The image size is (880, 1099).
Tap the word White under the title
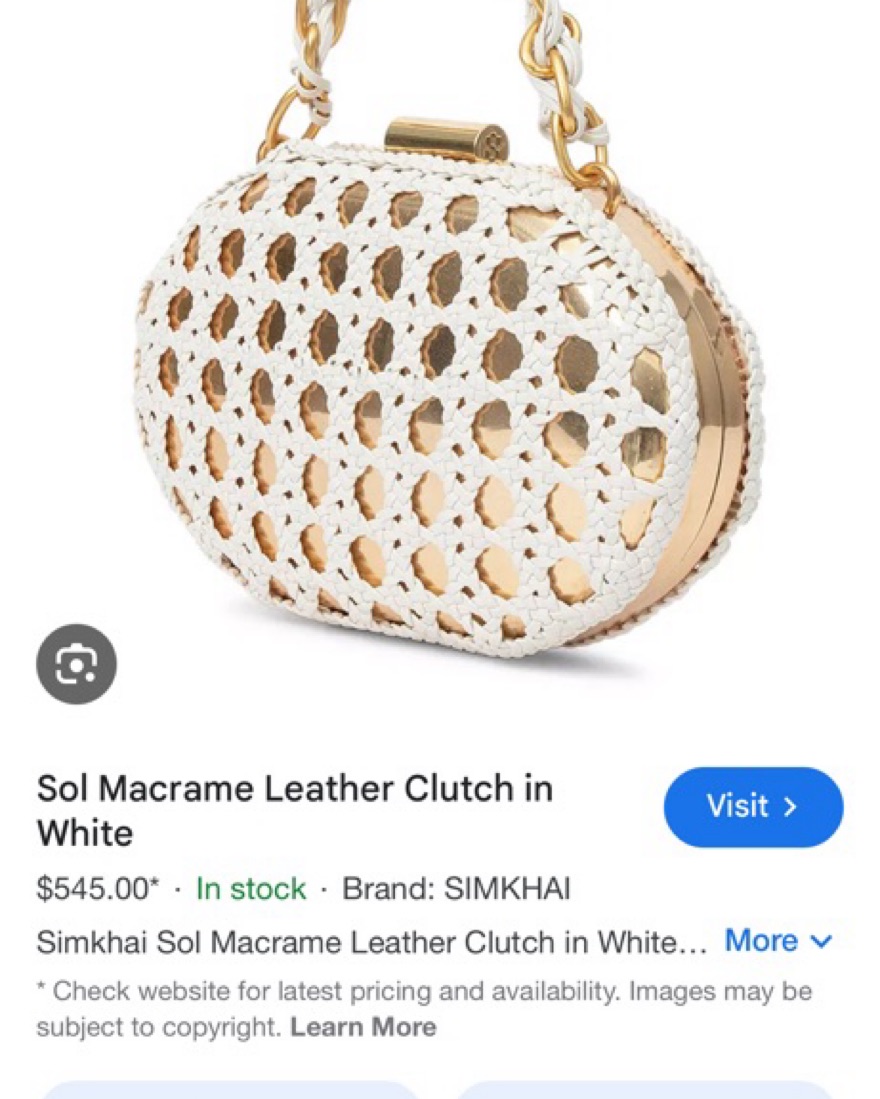[x=84, y=833]
